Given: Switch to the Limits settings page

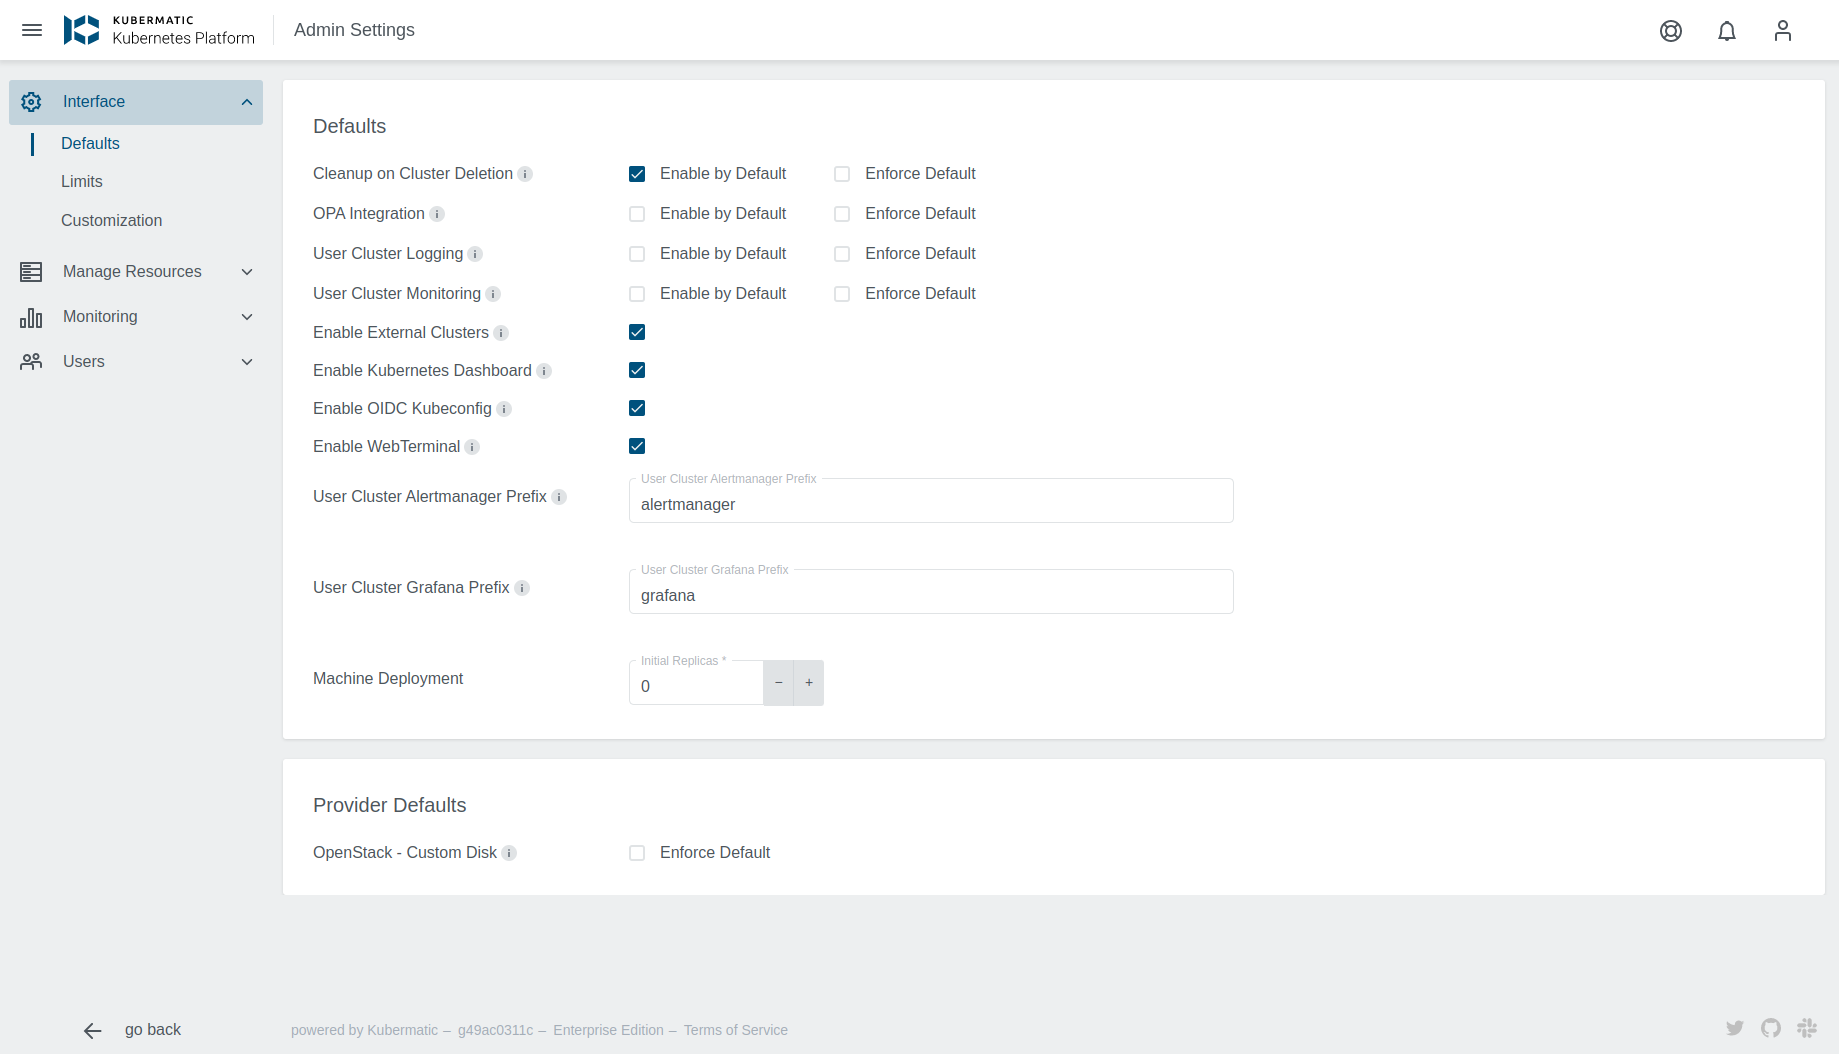Looking at the screenshot, I should coord(81,181).
